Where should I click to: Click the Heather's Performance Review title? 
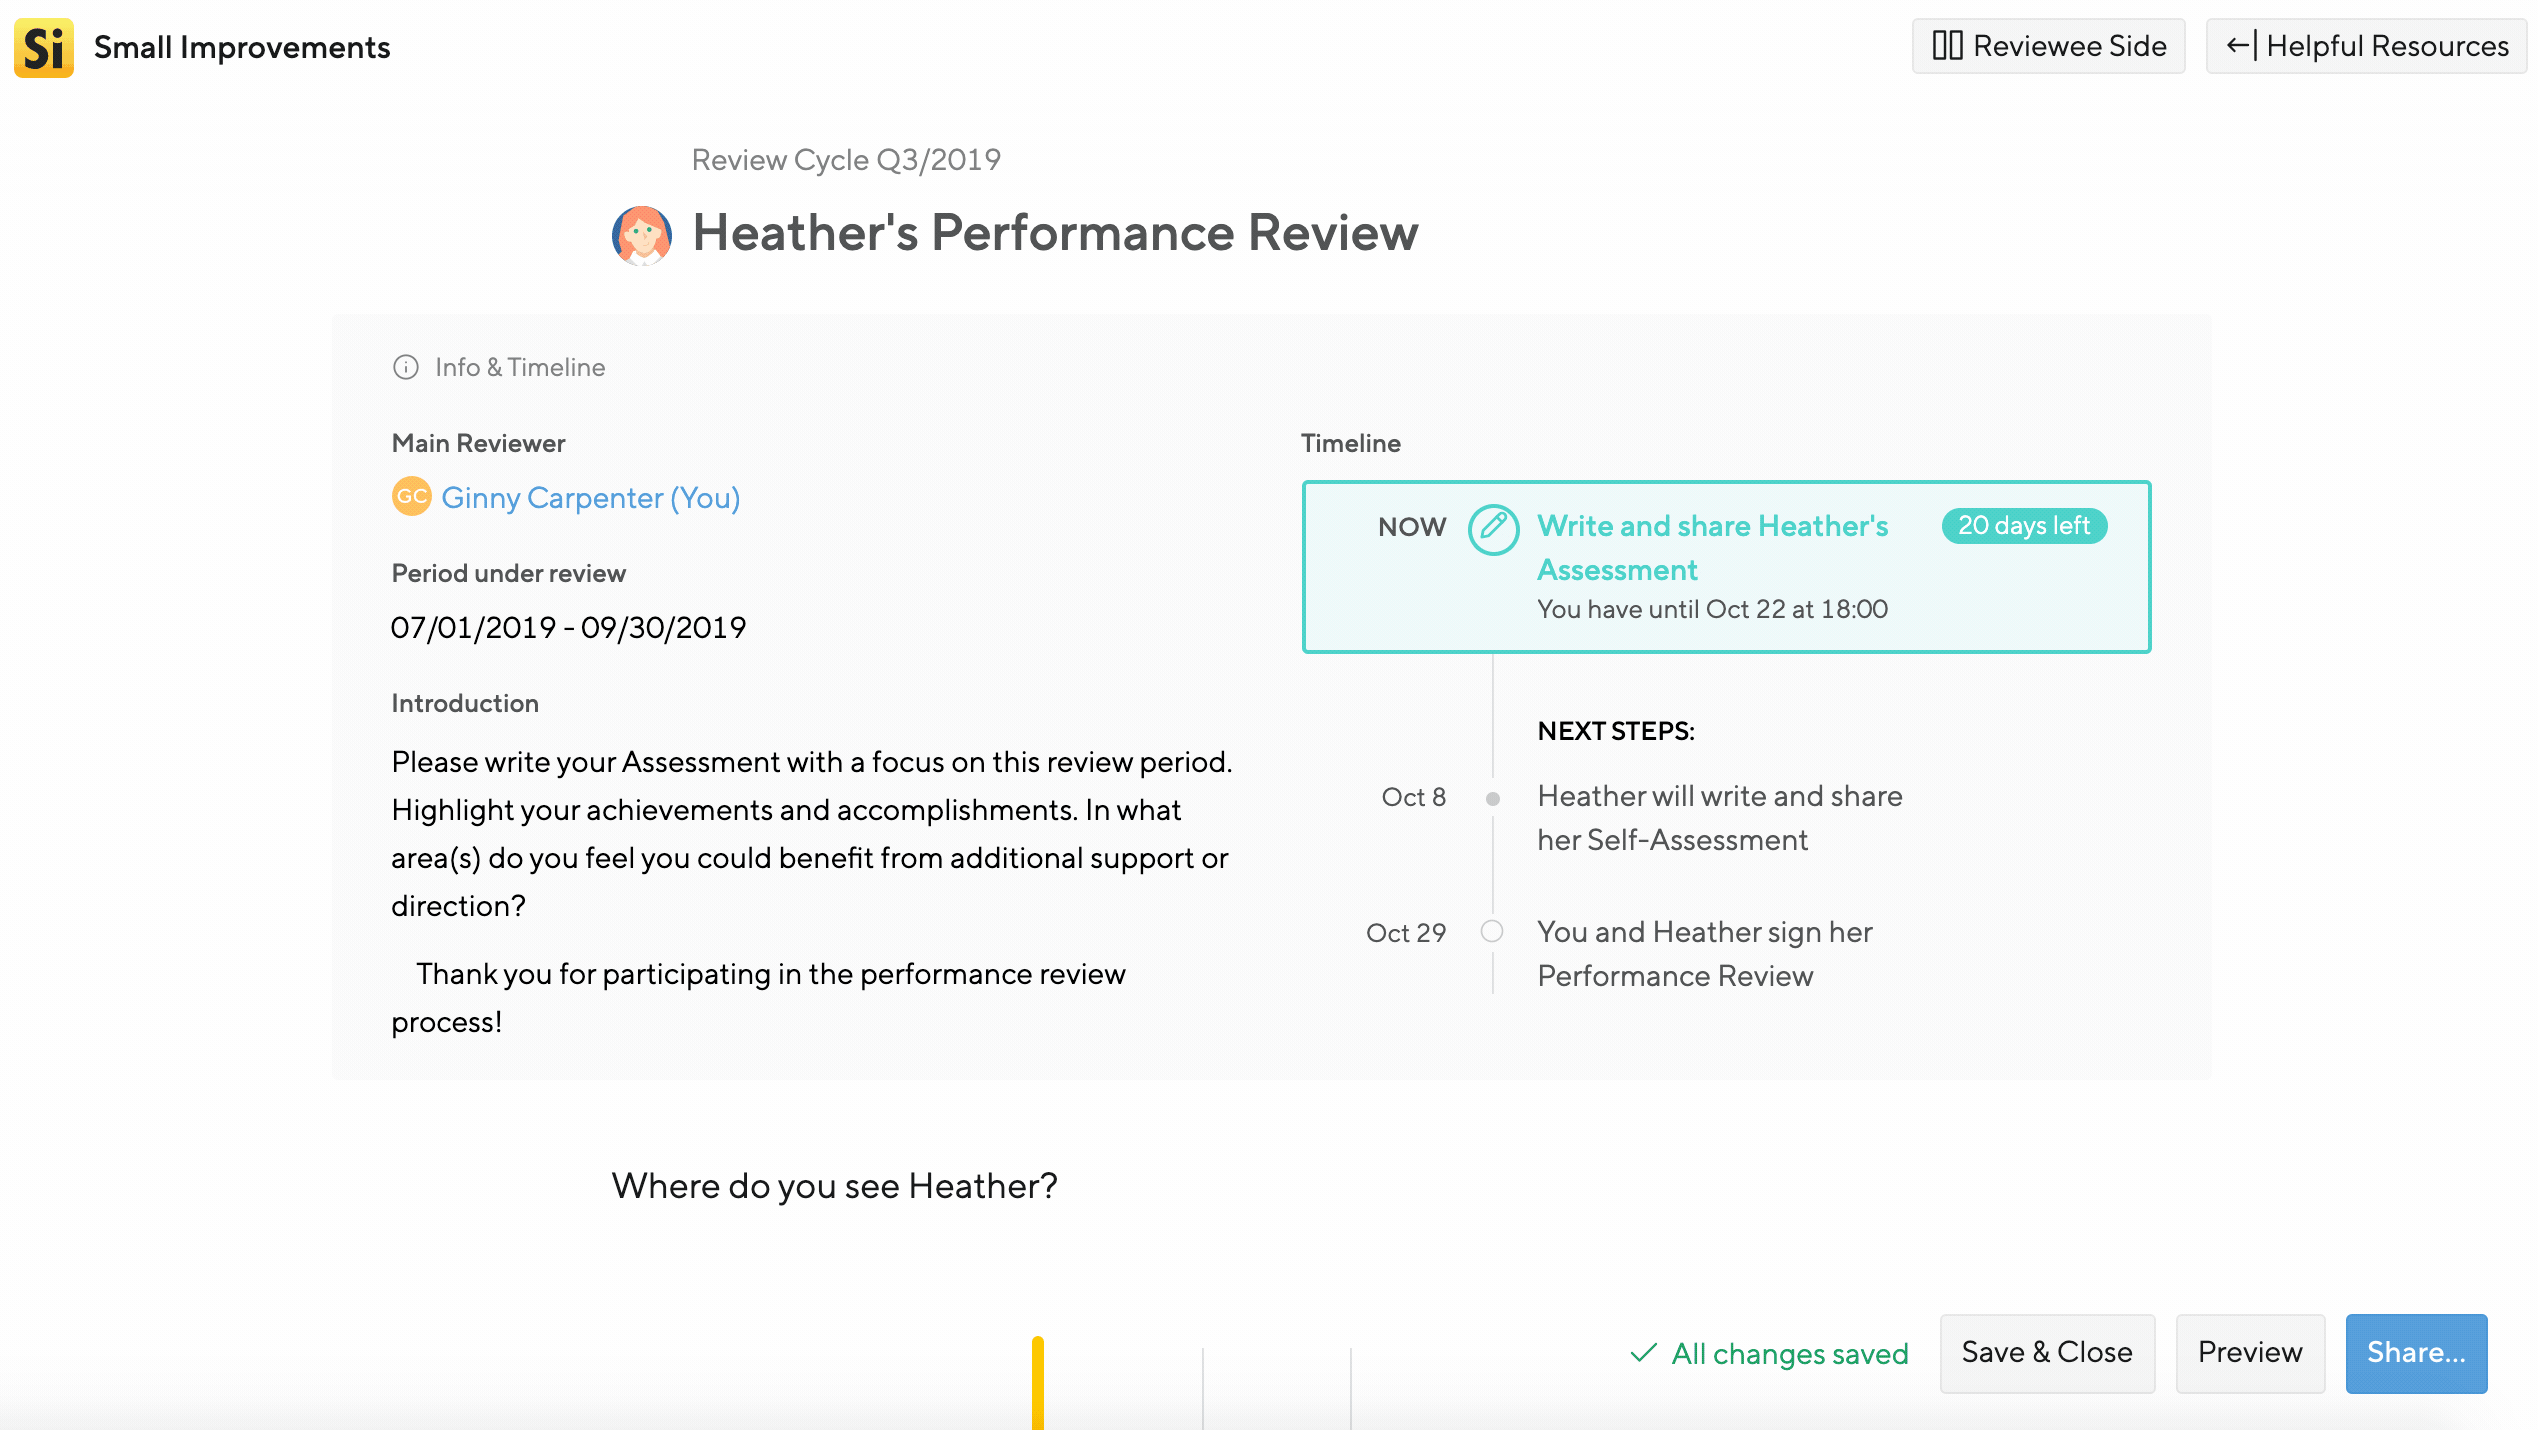tap(1055, 233)
